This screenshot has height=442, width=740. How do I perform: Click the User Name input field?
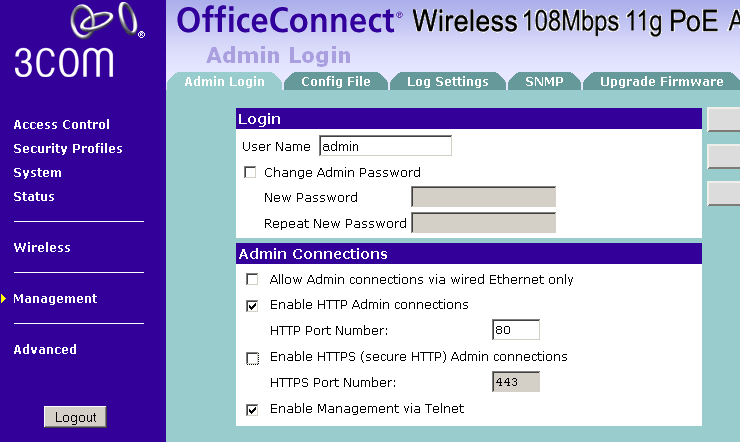point(385,147)
